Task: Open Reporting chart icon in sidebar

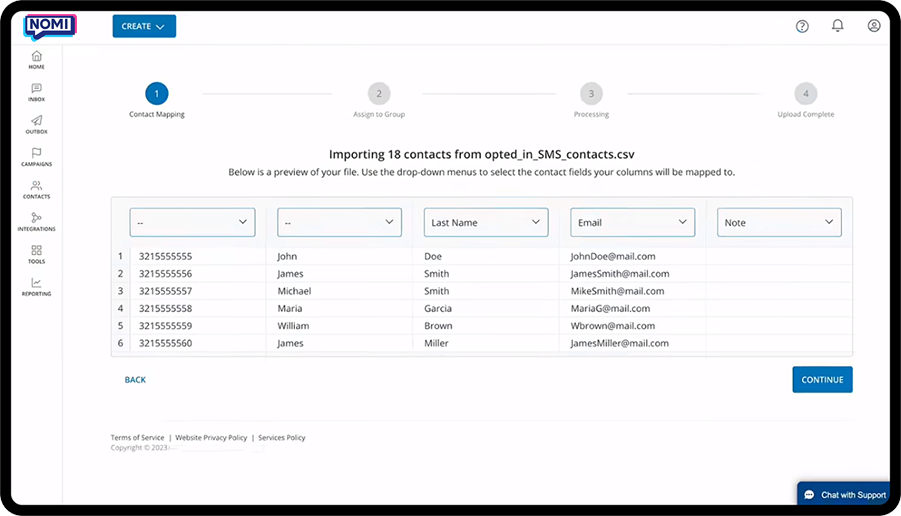Action: pos(37,286)
